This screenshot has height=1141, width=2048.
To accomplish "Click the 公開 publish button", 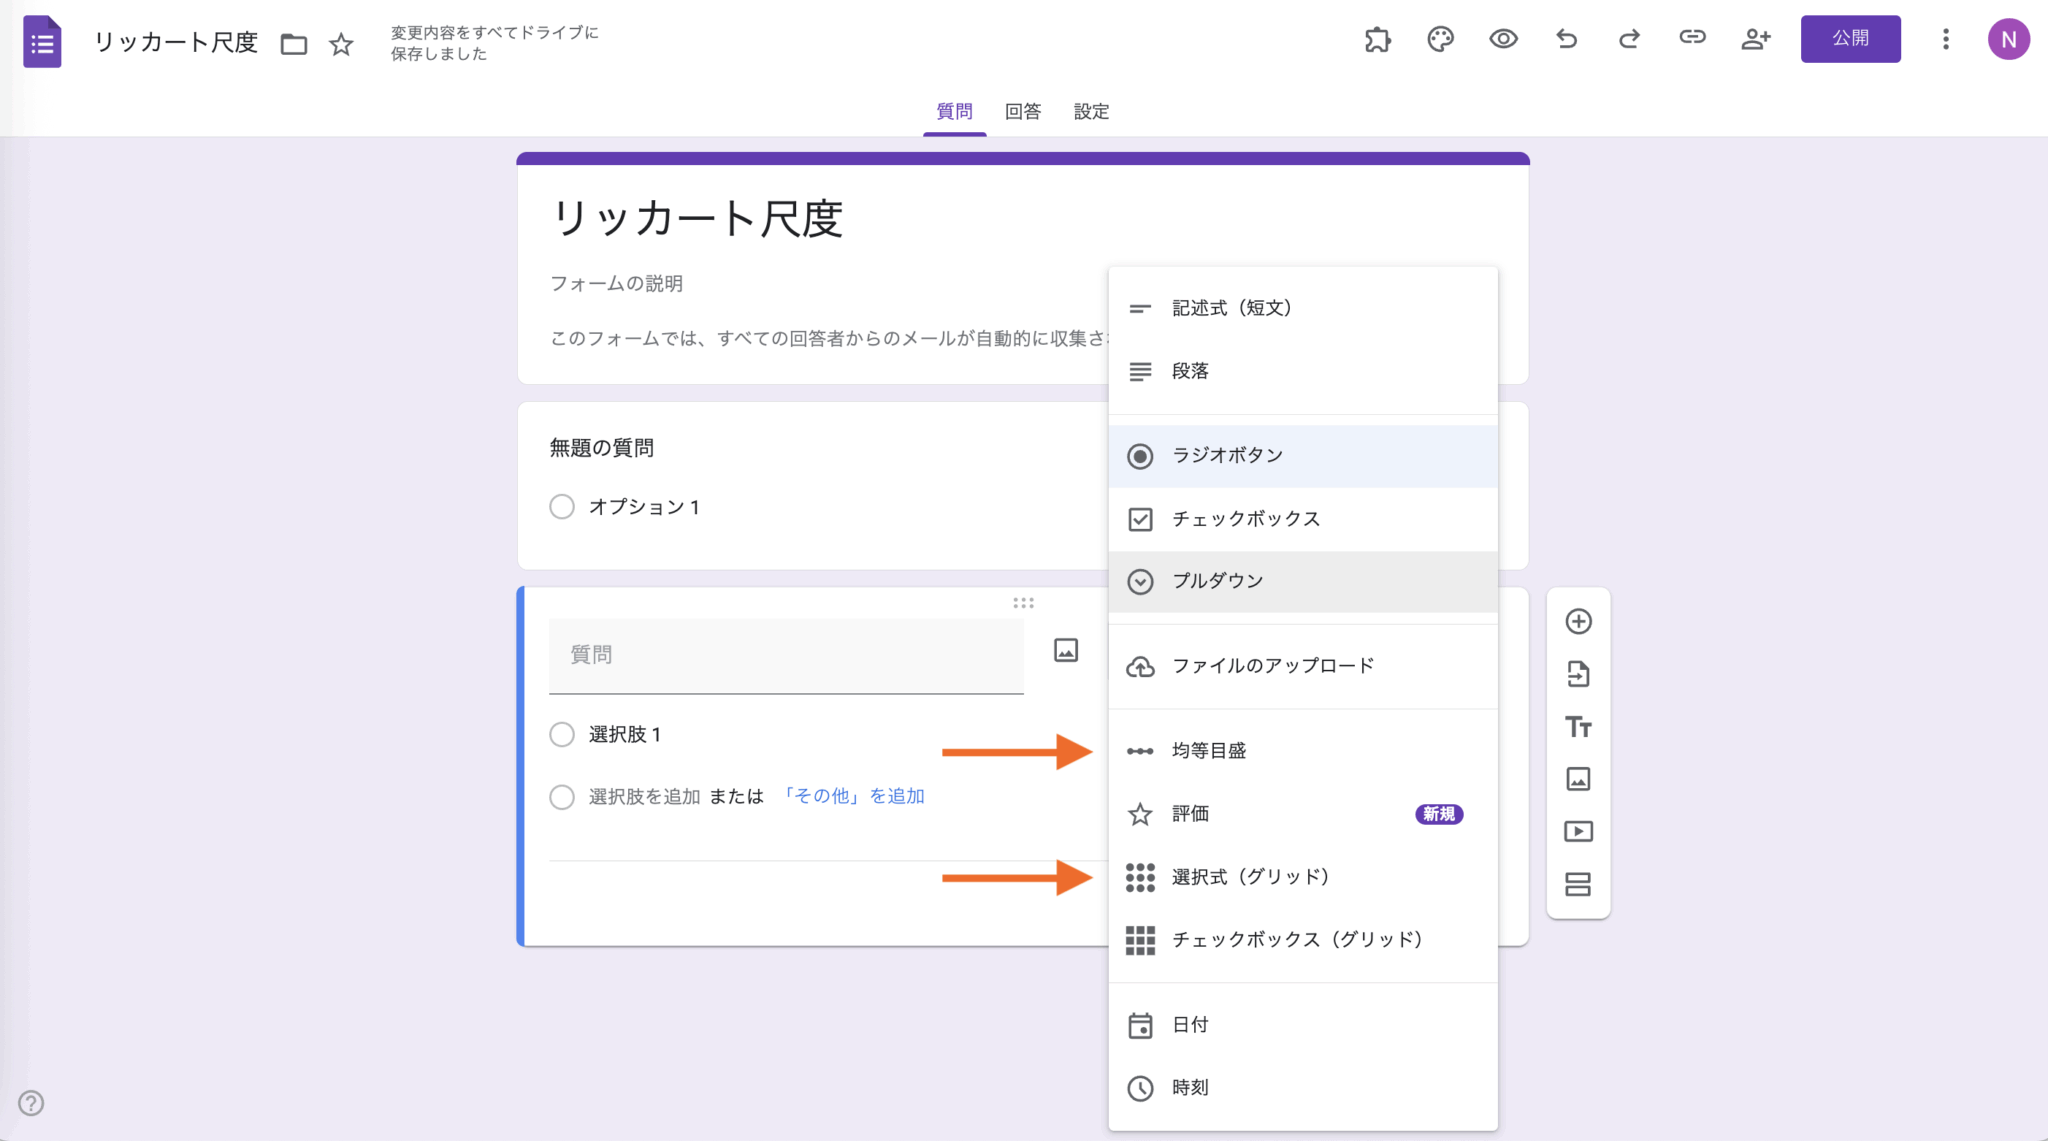I will [x=1851, y=39].
